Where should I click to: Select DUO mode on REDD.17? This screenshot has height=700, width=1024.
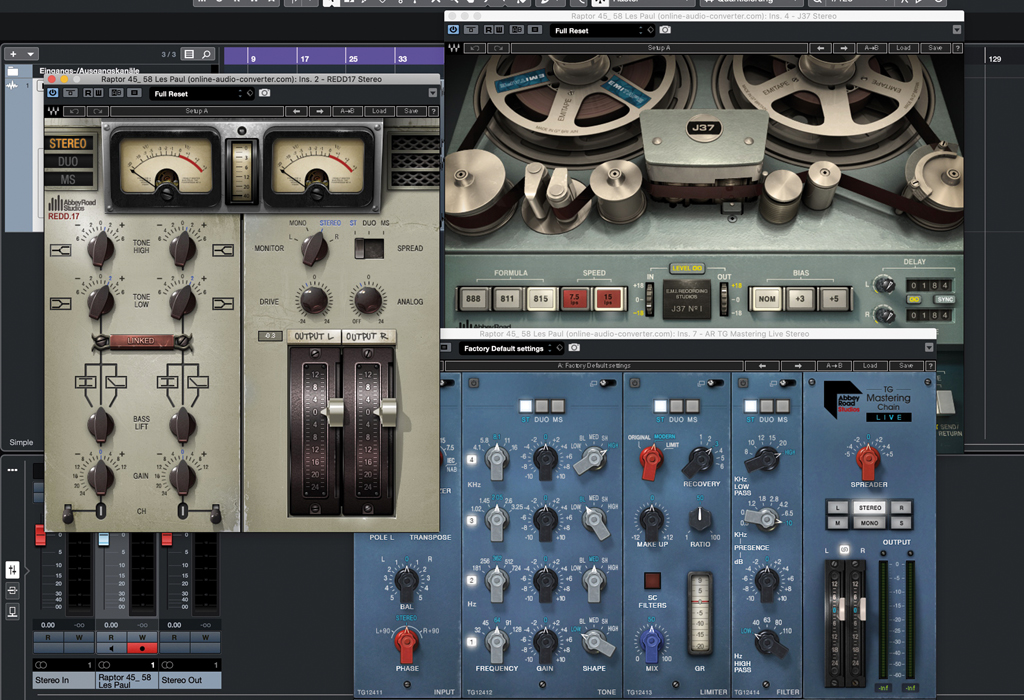pyautogui.click(x=68, y=161)
